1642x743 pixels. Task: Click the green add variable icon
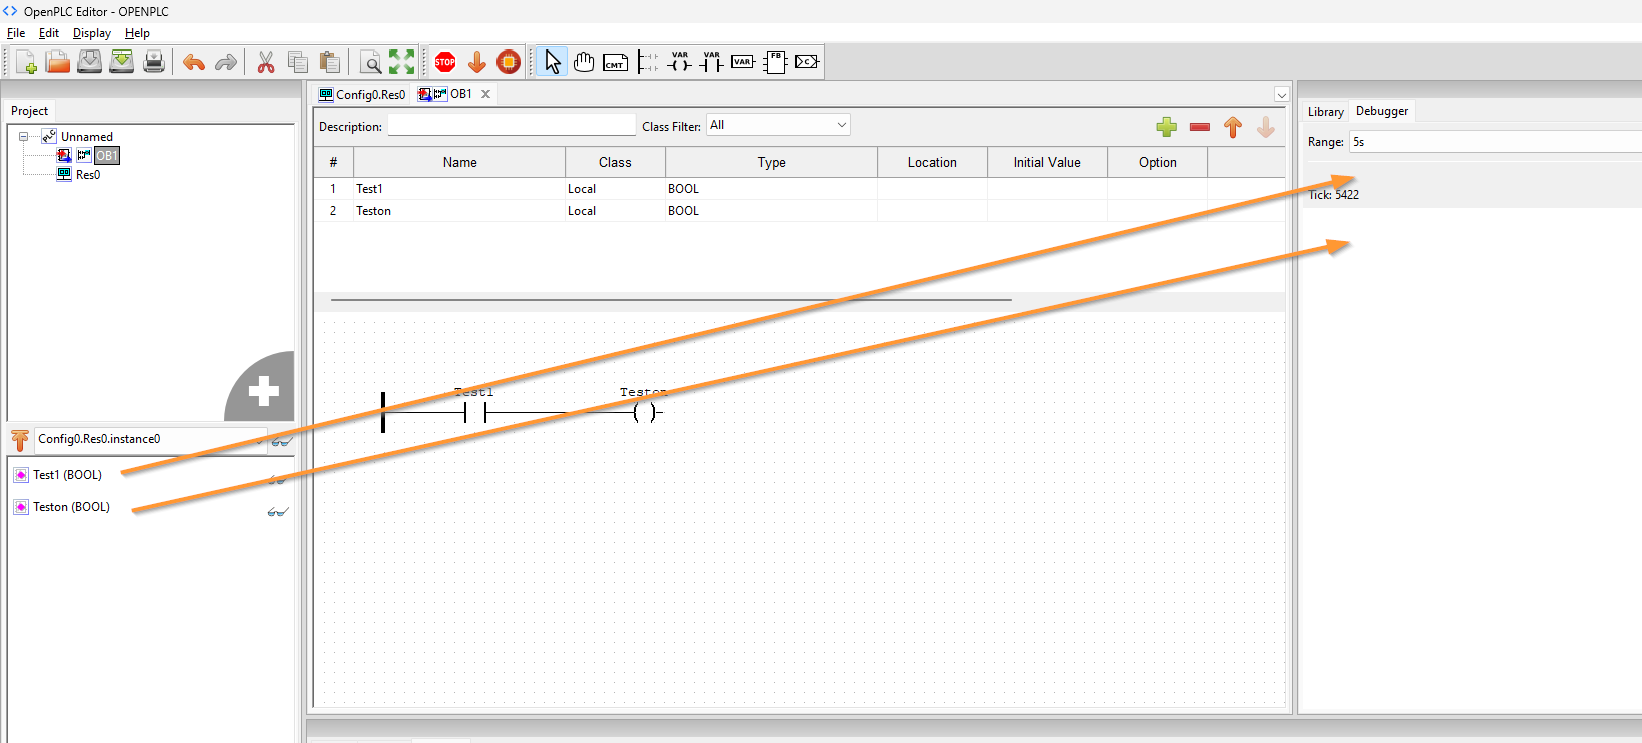1166,127
